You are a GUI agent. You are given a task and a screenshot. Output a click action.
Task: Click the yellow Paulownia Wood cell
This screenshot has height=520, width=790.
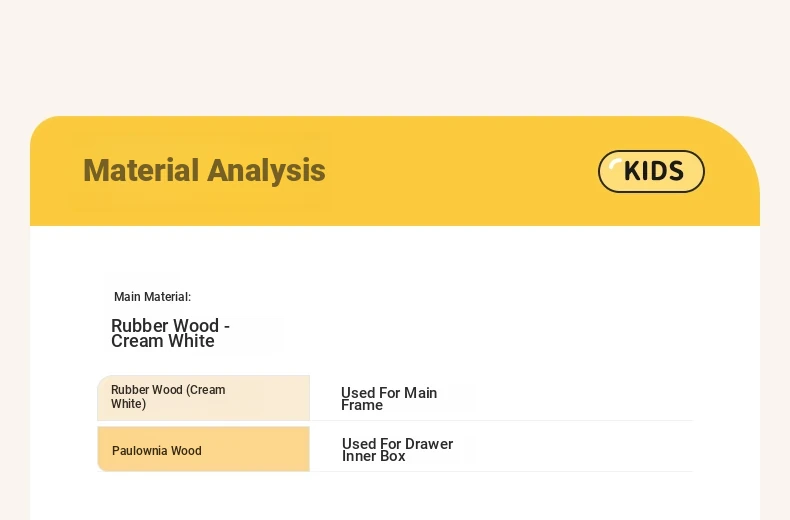(x=204, y=449)
